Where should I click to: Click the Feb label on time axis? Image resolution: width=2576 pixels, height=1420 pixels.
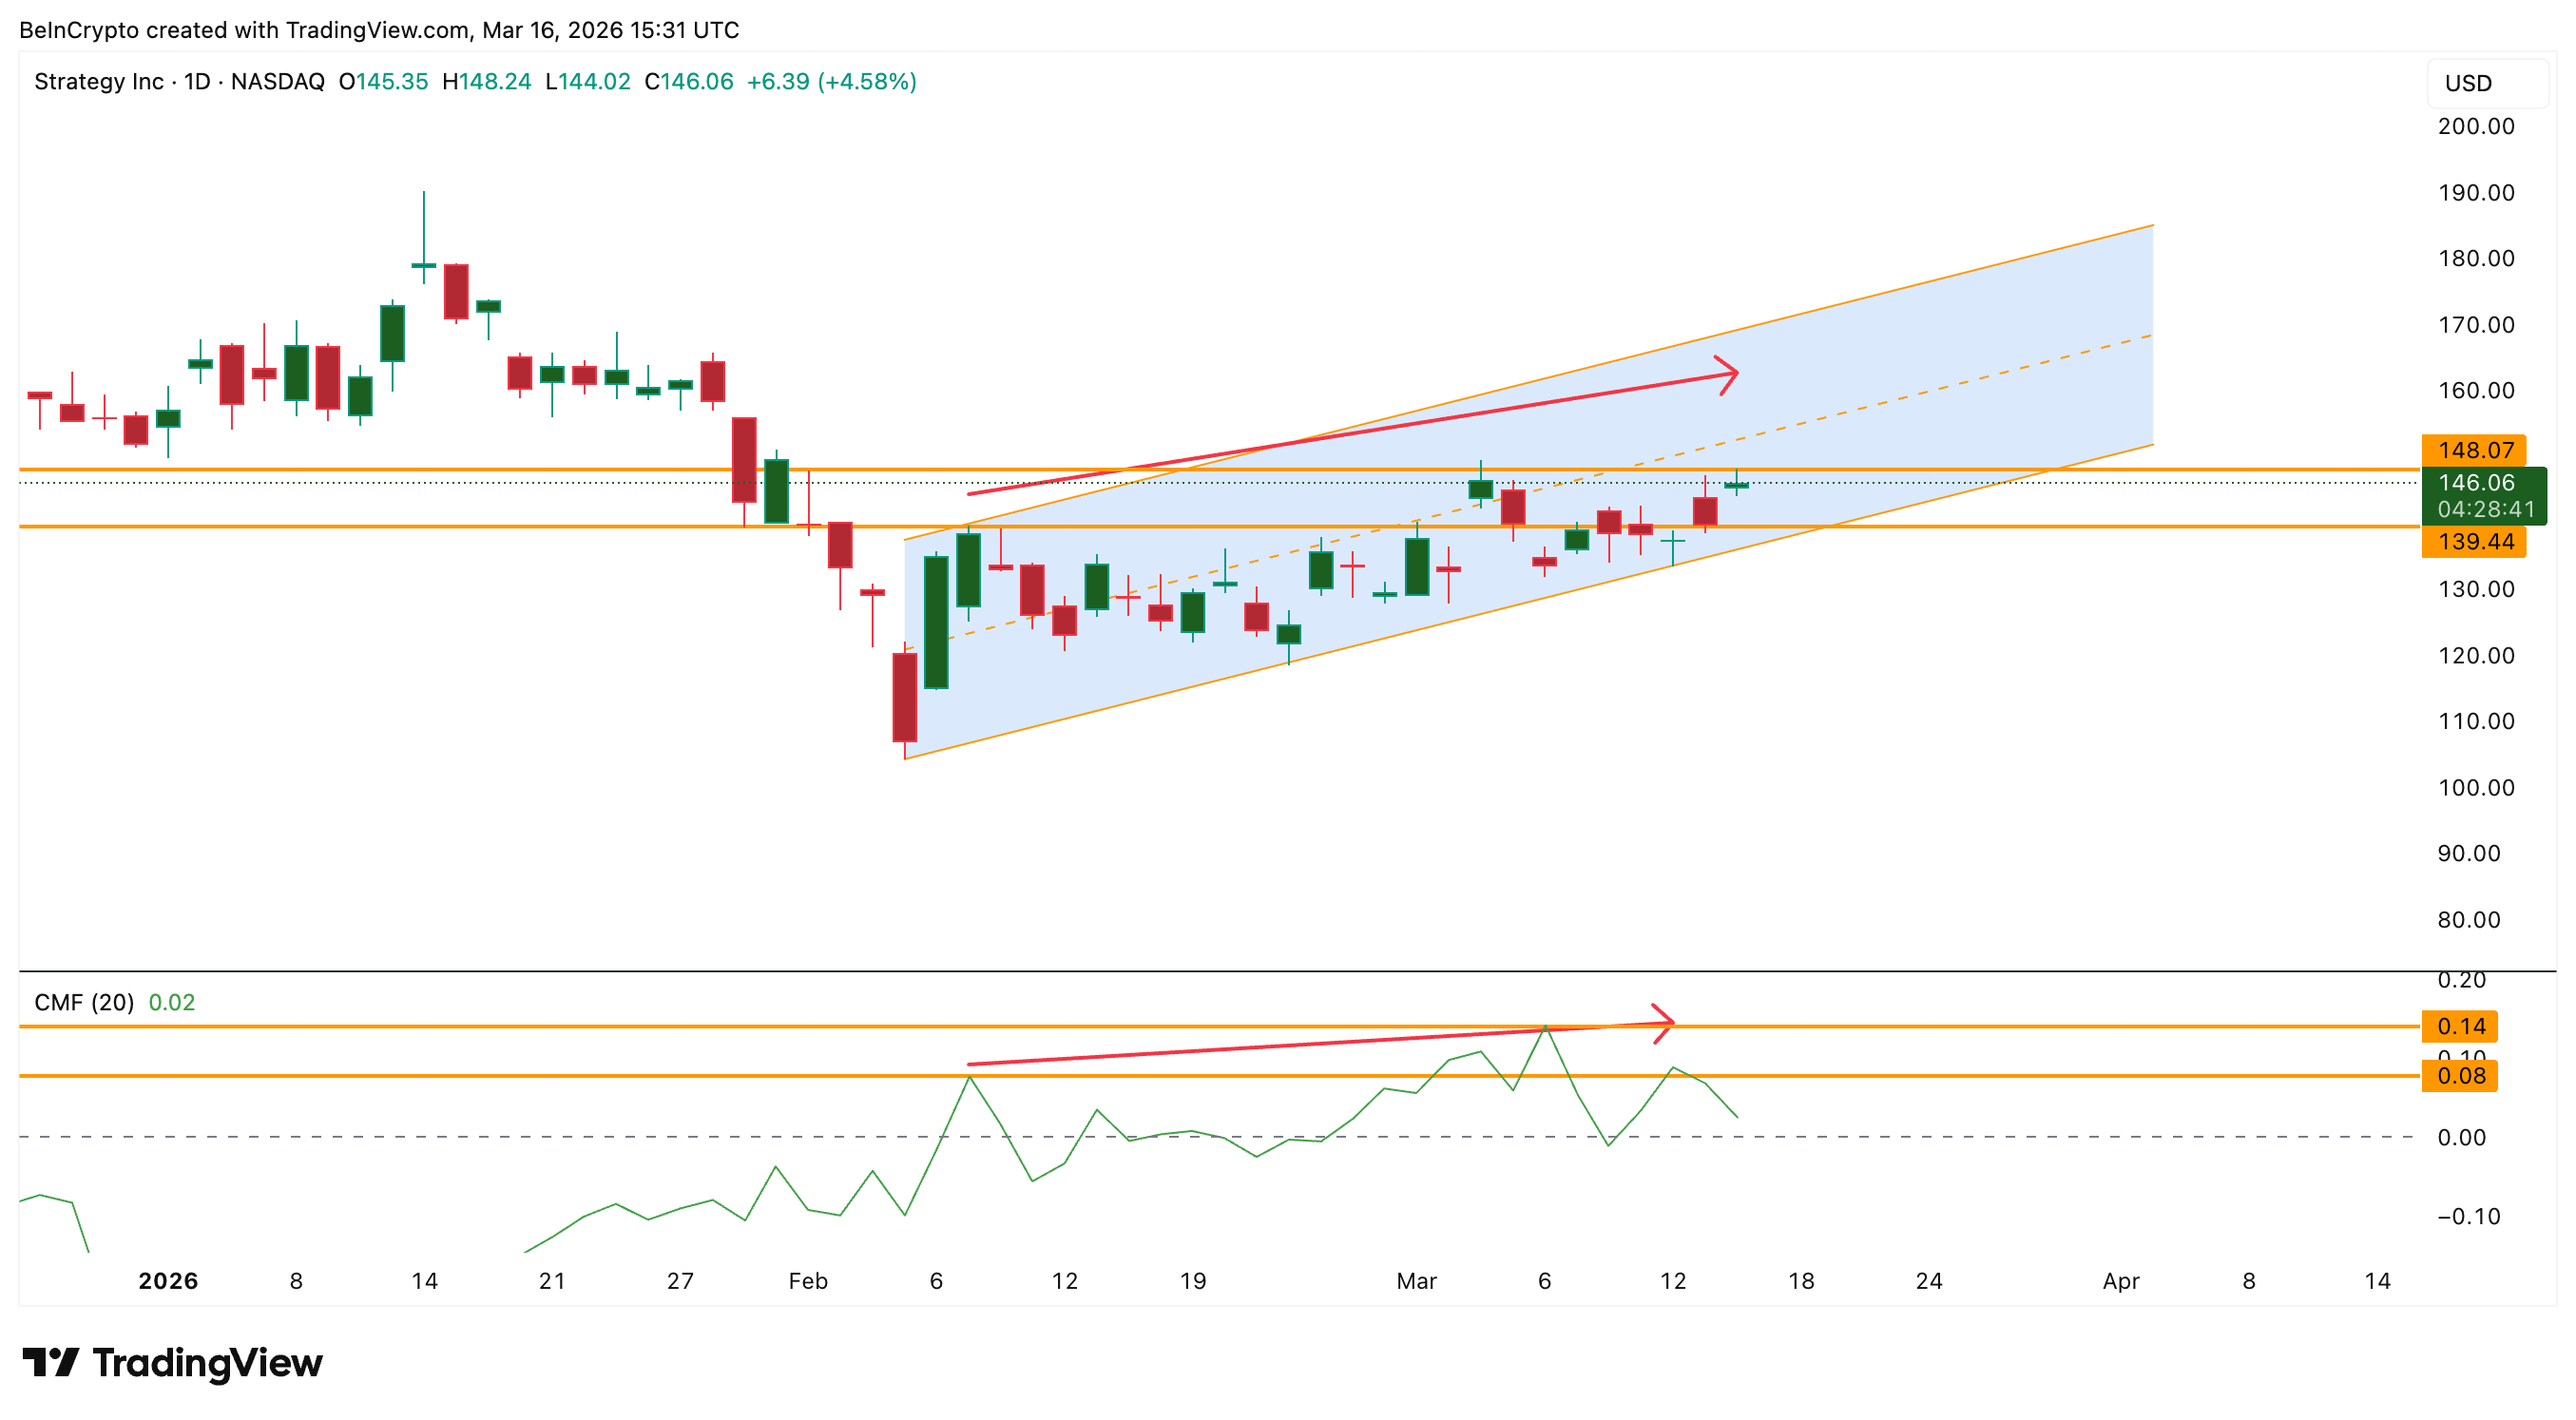click(x=808, y=1281)
